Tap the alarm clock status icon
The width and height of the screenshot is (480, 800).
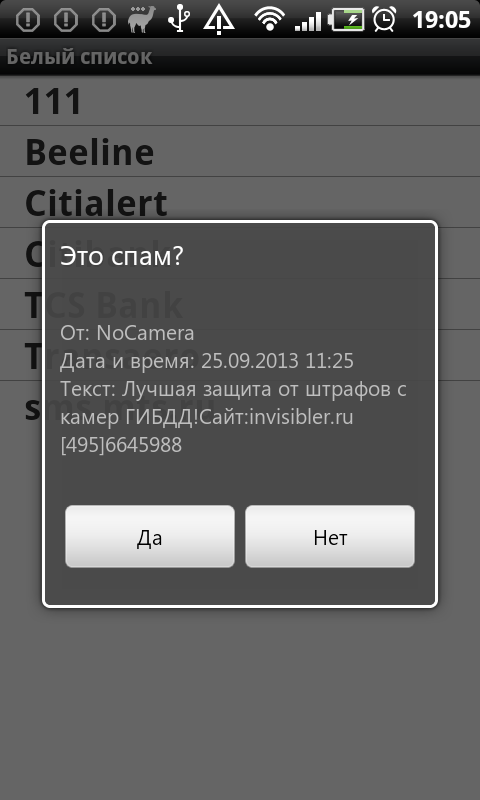pyautogui.click(x=385, y=19)
